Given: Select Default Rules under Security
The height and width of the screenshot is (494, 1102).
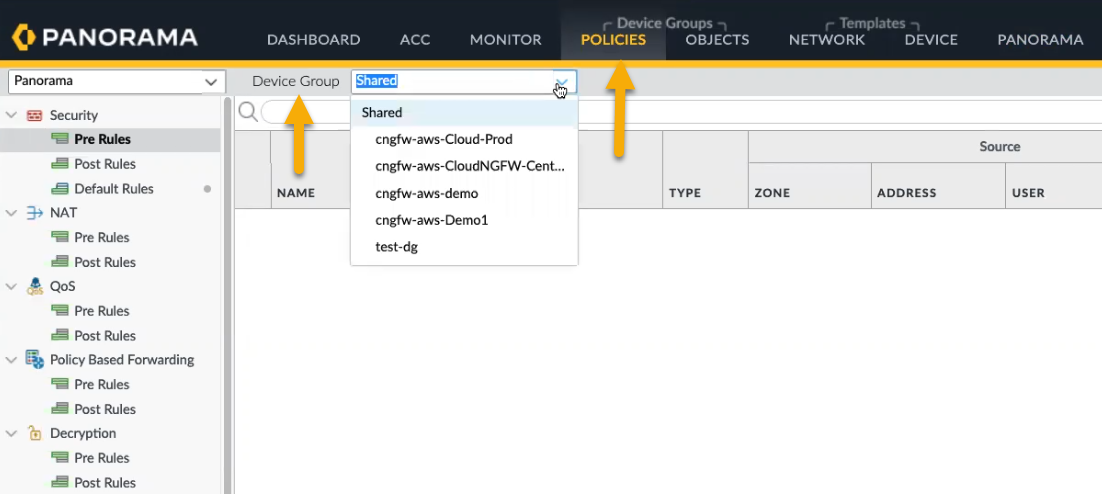Looking at the screenshot, I should point(114,188).
